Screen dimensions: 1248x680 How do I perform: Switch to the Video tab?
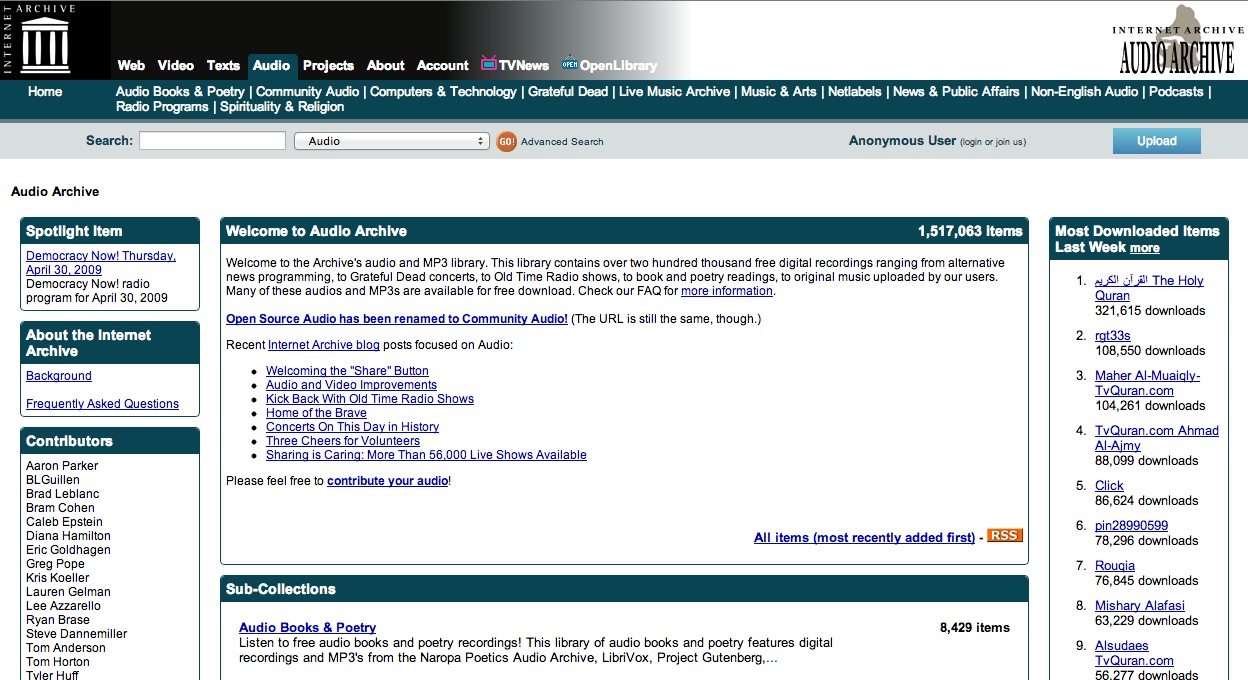click(x=175, y=65)
